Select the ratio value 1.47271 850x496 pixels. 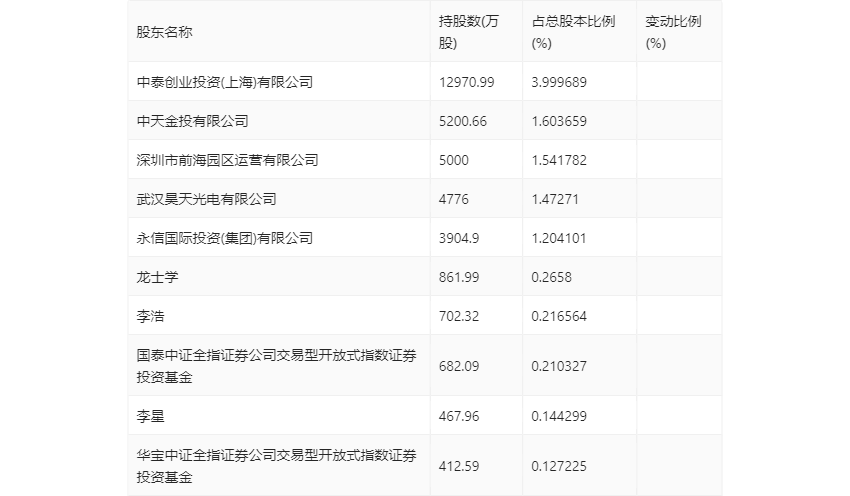pyautogui.click(x=555, y=199)
